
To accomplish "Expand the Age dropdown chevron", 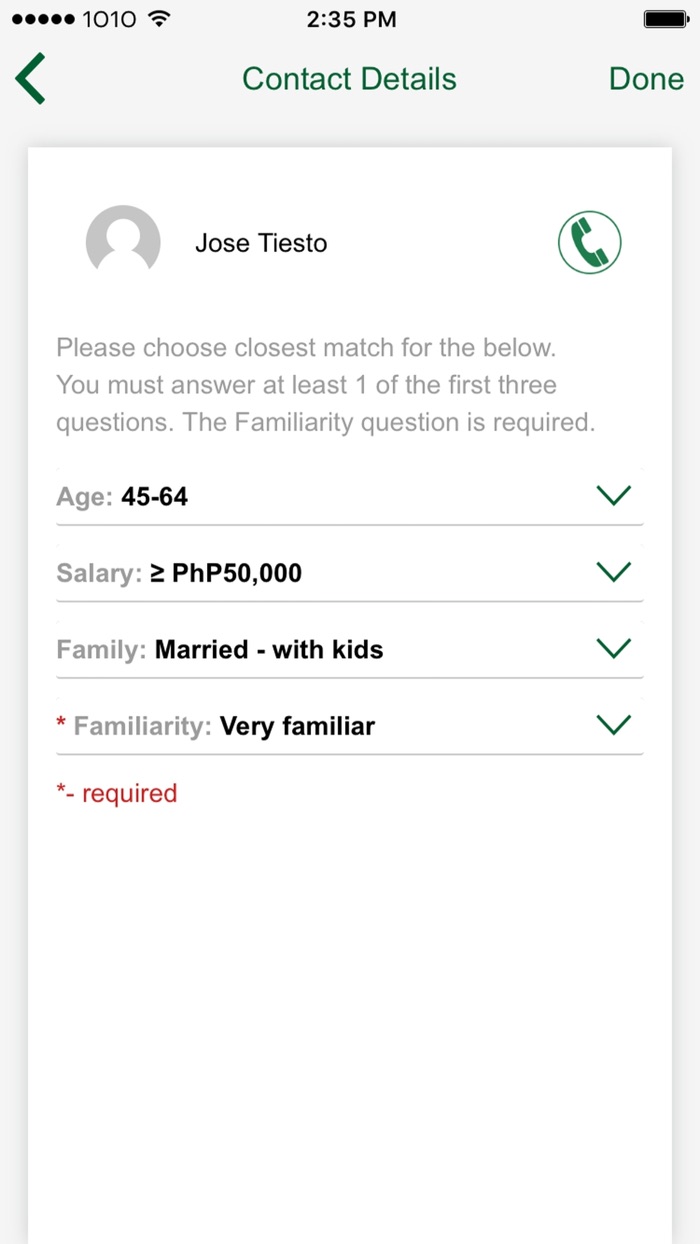I will [x=613, y=495].
